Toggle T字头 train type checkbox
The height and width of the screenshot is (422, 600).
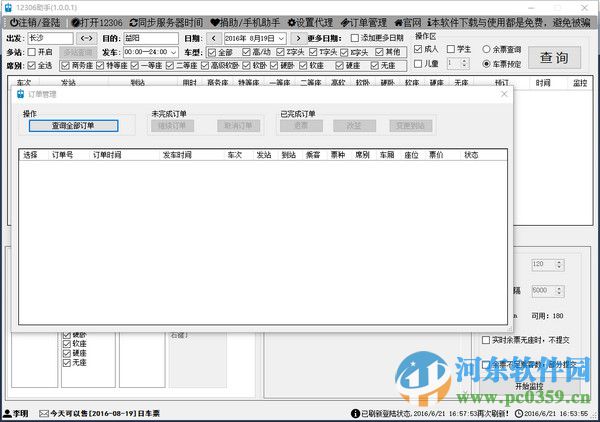click(313, 52)
